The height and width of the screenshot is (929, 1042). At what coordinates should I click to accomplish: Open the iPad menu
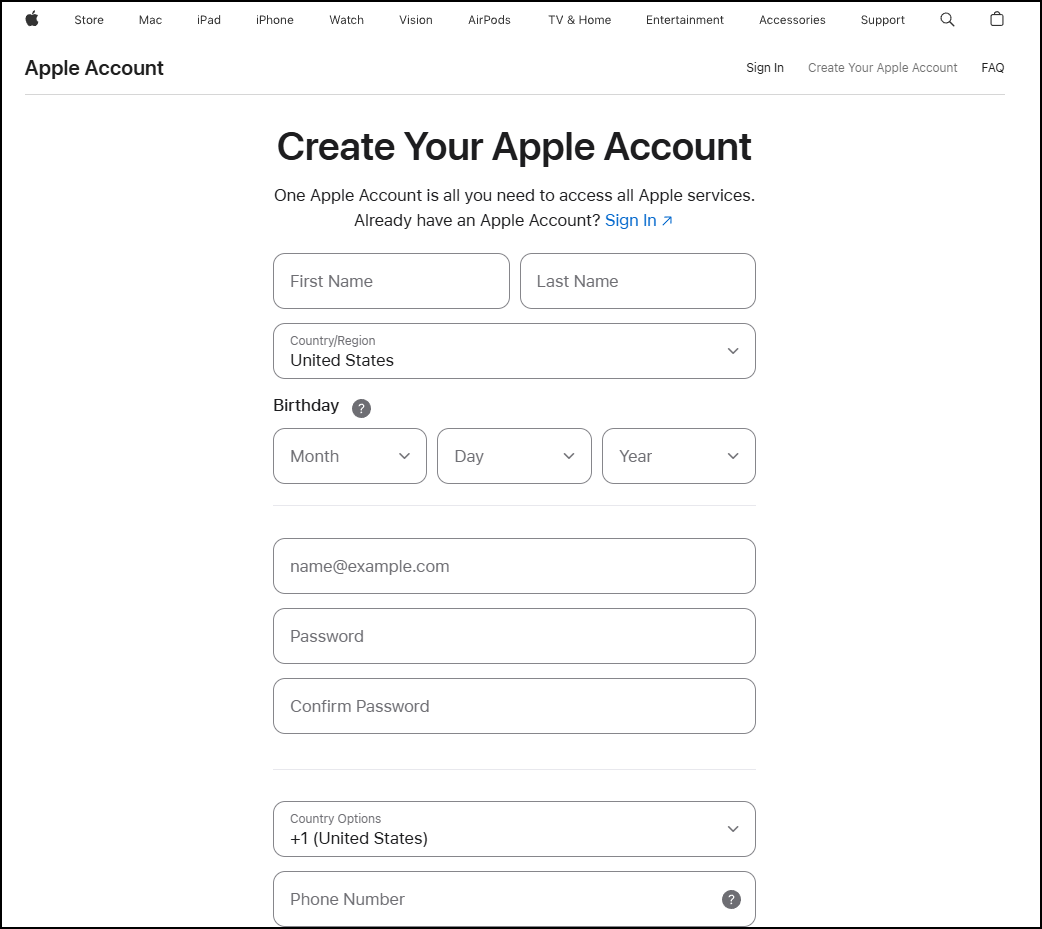[209, 20]
